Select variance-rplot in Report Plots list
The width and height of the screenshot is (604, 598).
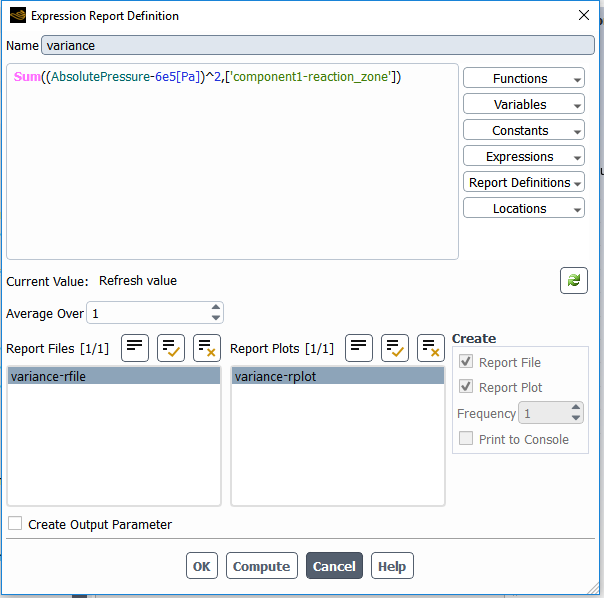coord(338,376)
